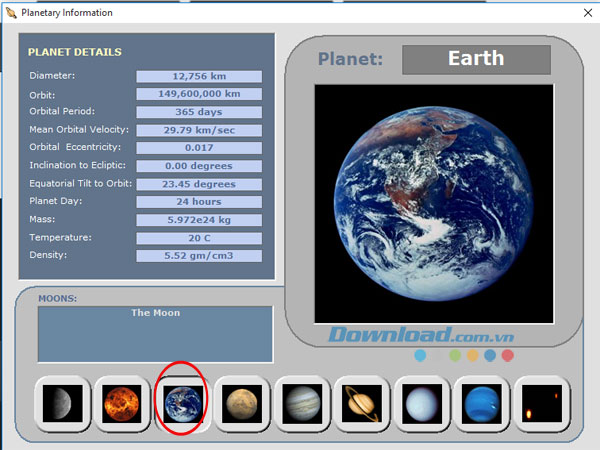Click the Mean Orbital Velocity label
The image size is (600, 450).
(x=79, y=129)
